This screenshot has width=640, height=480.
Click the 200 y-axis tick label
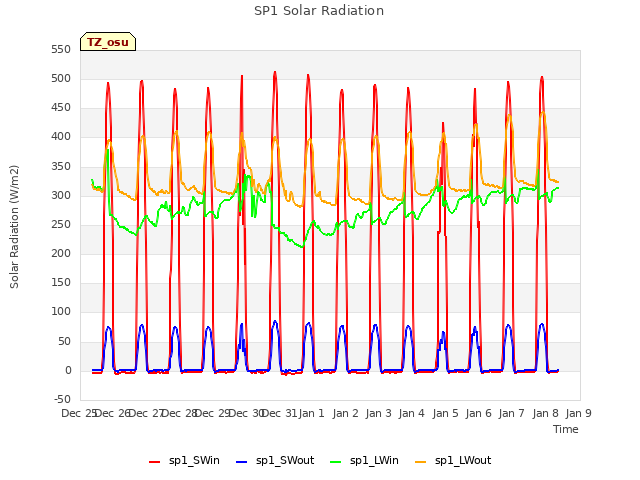(x=61, y=253)
